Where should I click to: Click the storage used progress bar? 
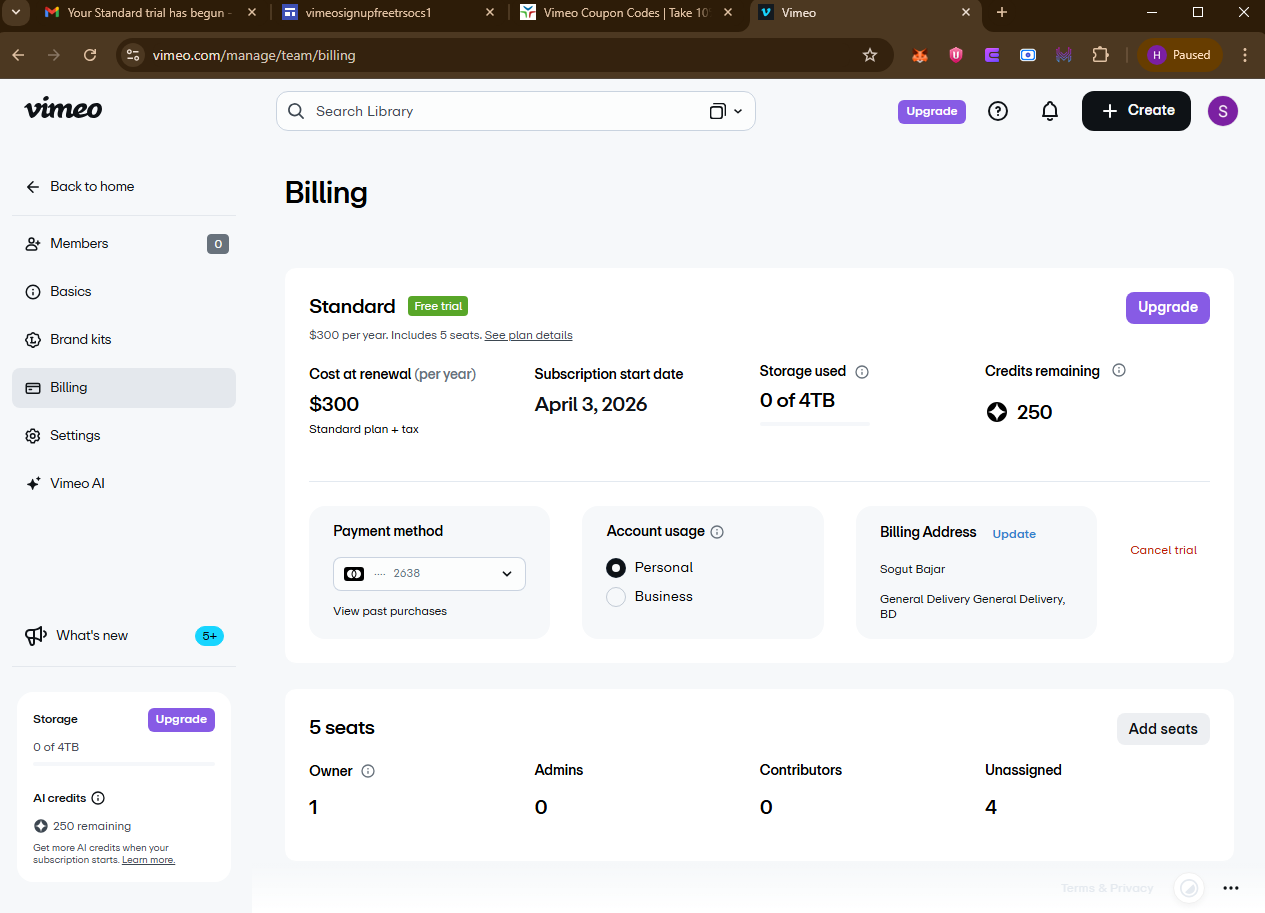[x=814, y=424]
